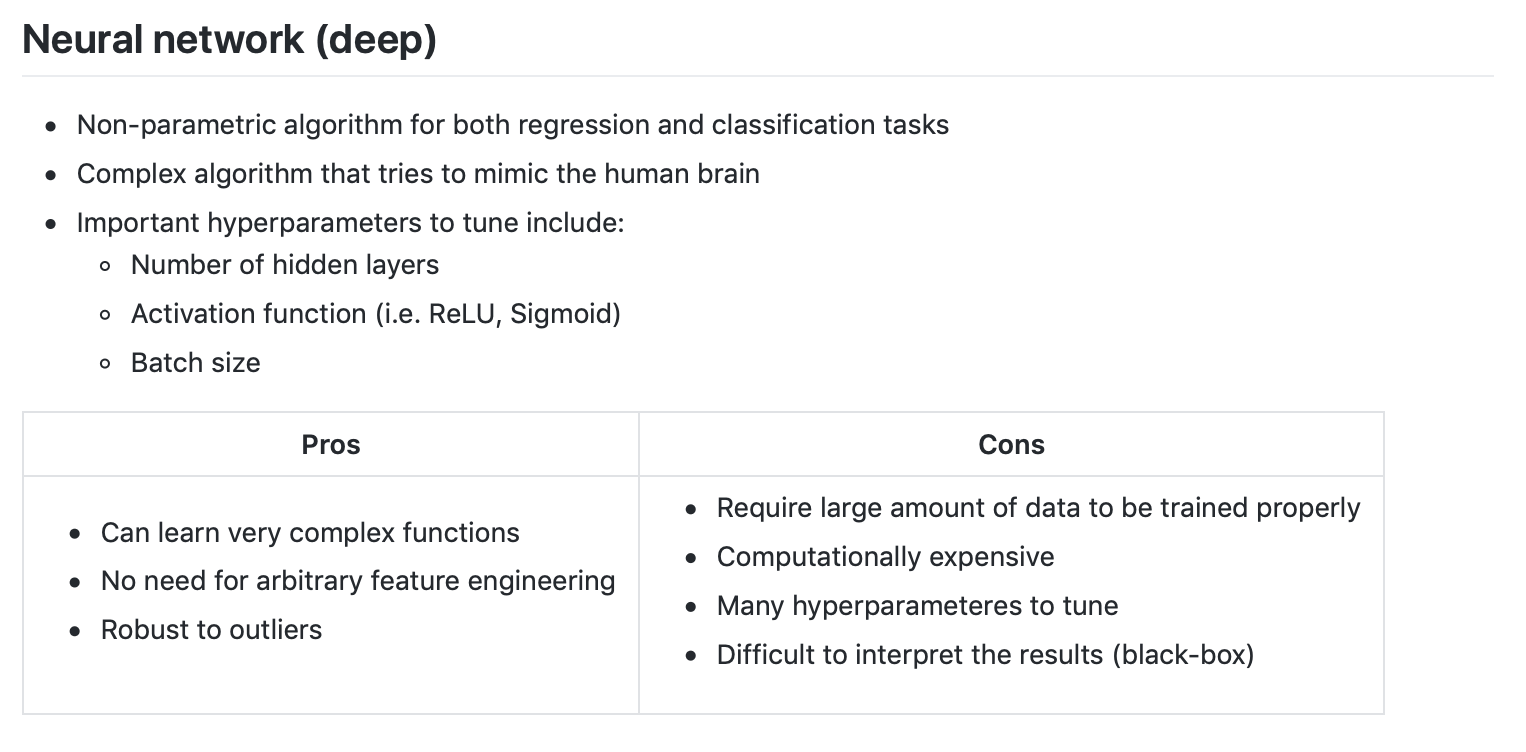Click the "Non-parametric algorithm" bullet line
Screen dimensions: 1526x752
coord(512,125)
